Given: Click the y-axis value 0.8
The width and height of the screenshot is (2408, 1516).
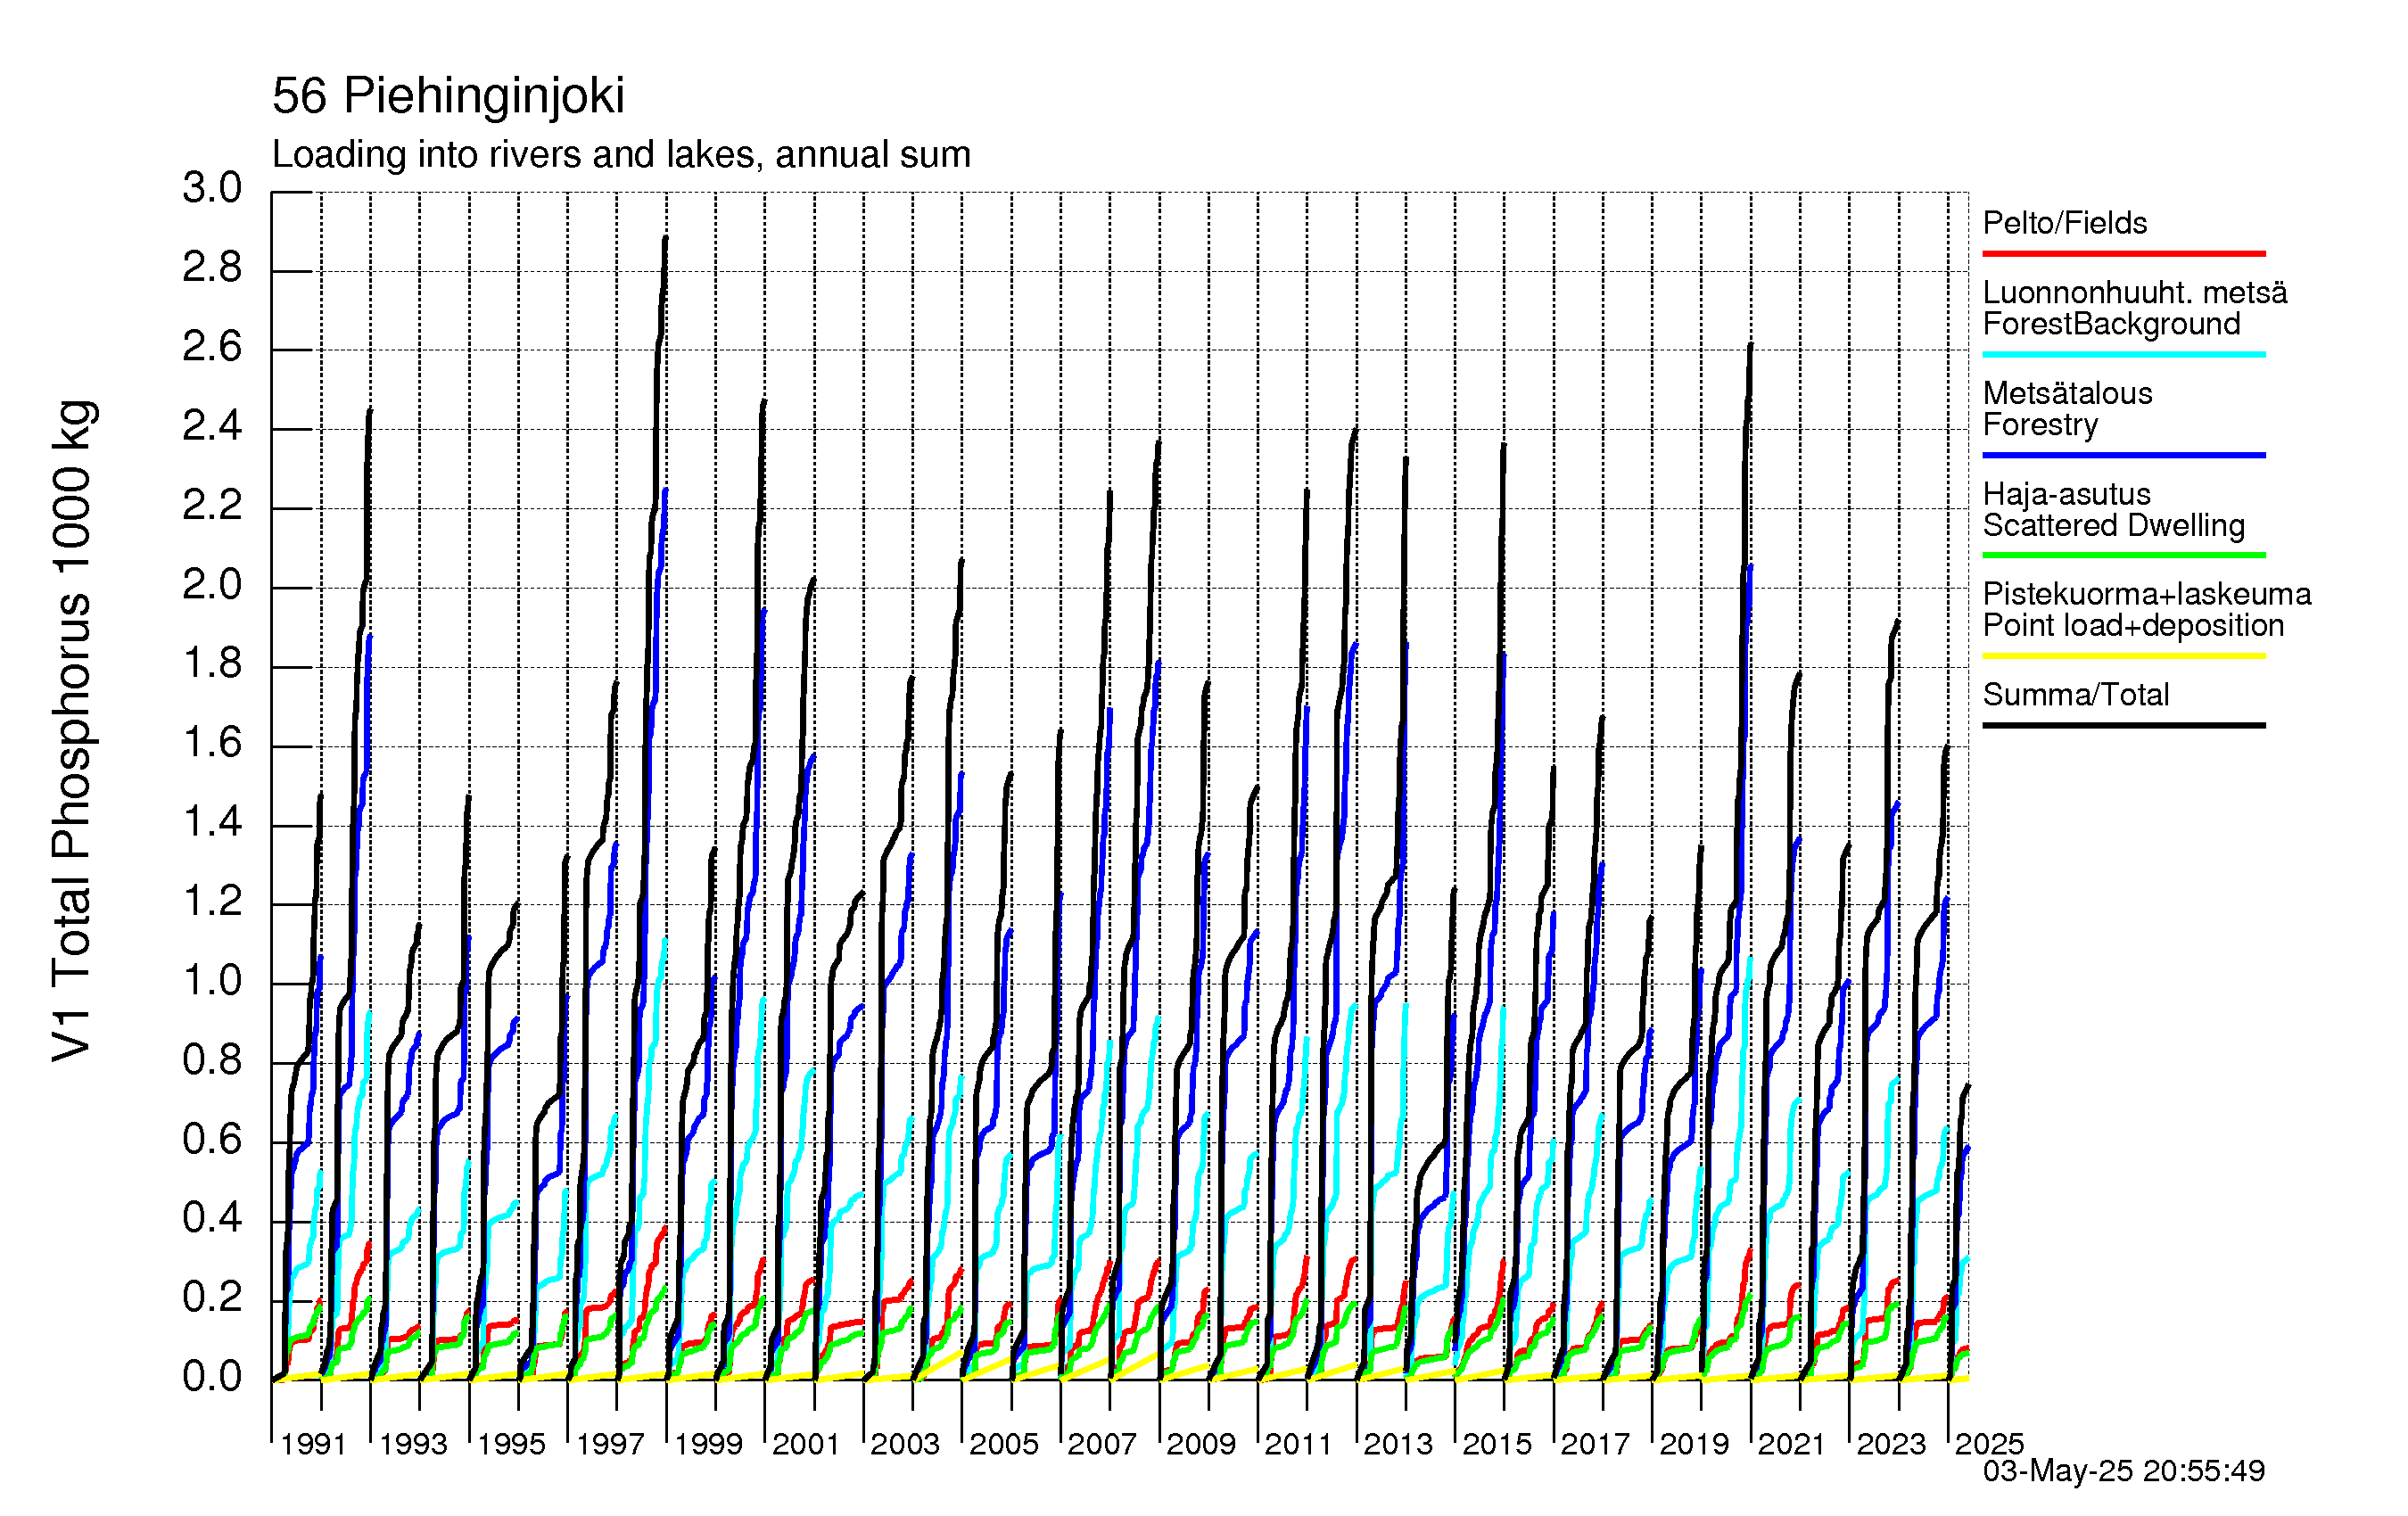Looking at the screenshot, I should [x=212, y=1060].
